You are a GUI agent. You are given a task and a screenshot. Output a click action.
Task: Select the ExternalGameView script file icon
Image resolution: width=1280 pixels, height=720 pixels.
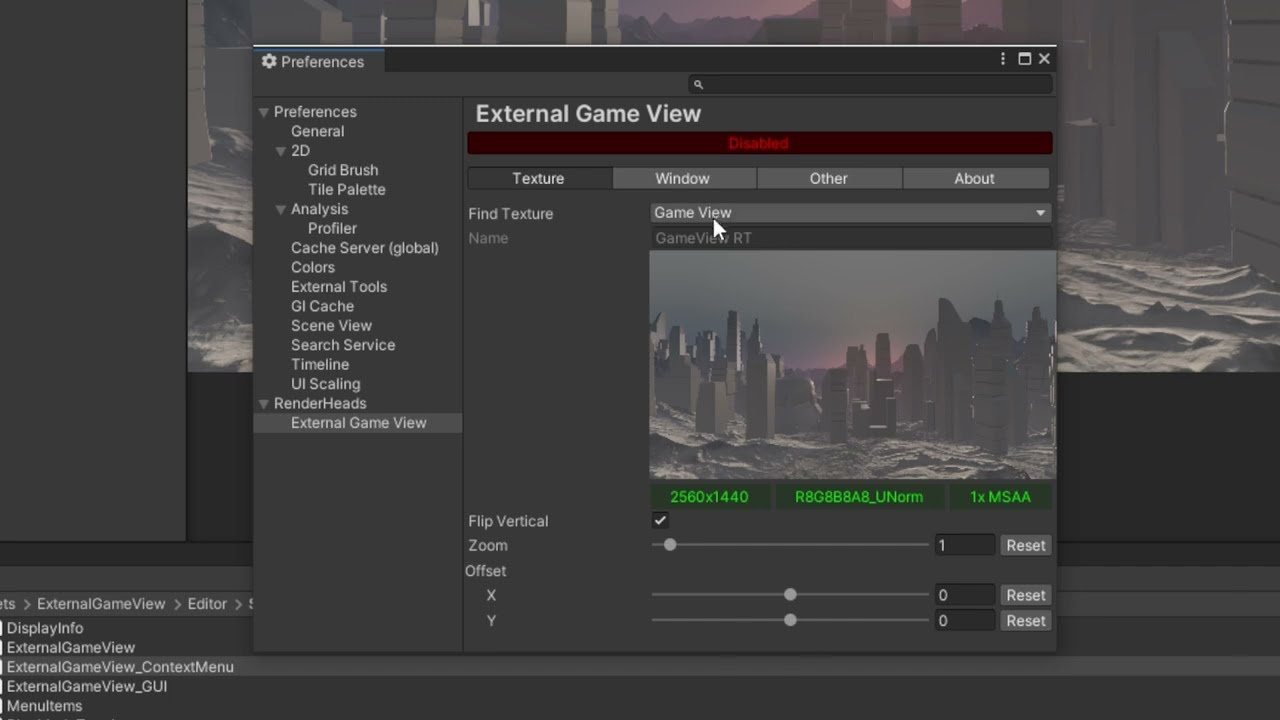[2, 647]
